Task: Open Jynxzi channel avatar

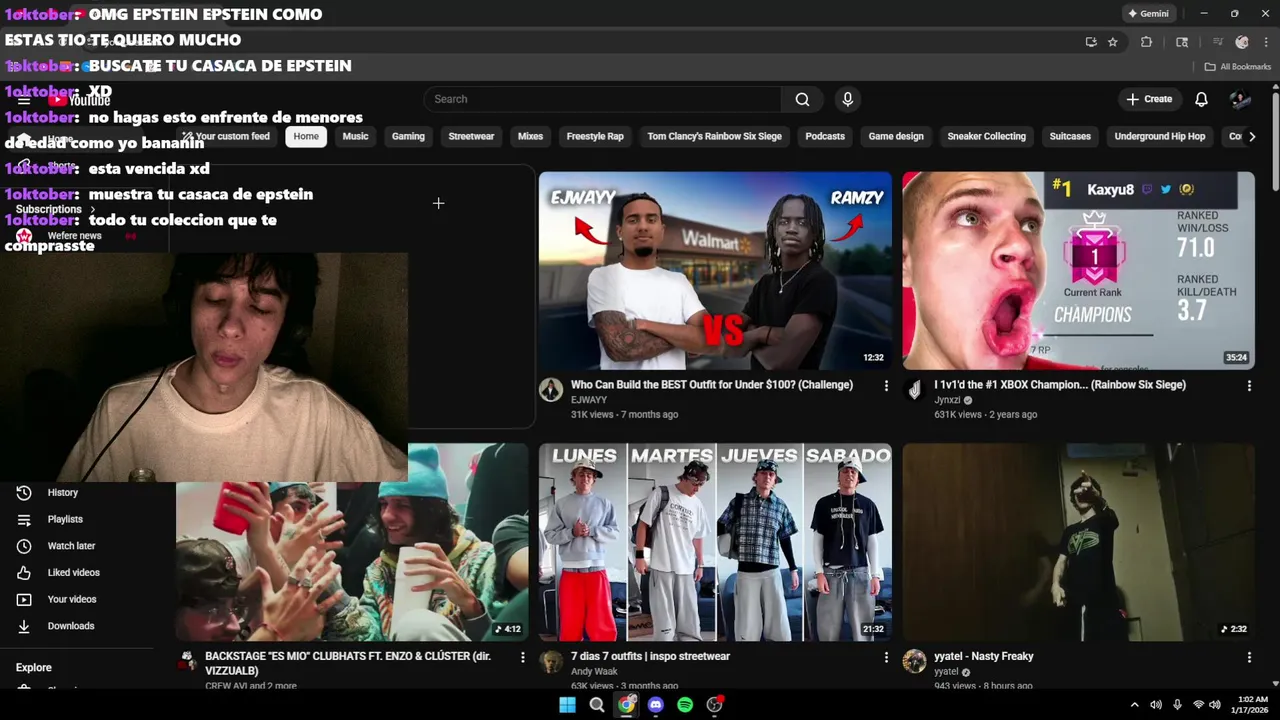Action: (x=914, y=390)
